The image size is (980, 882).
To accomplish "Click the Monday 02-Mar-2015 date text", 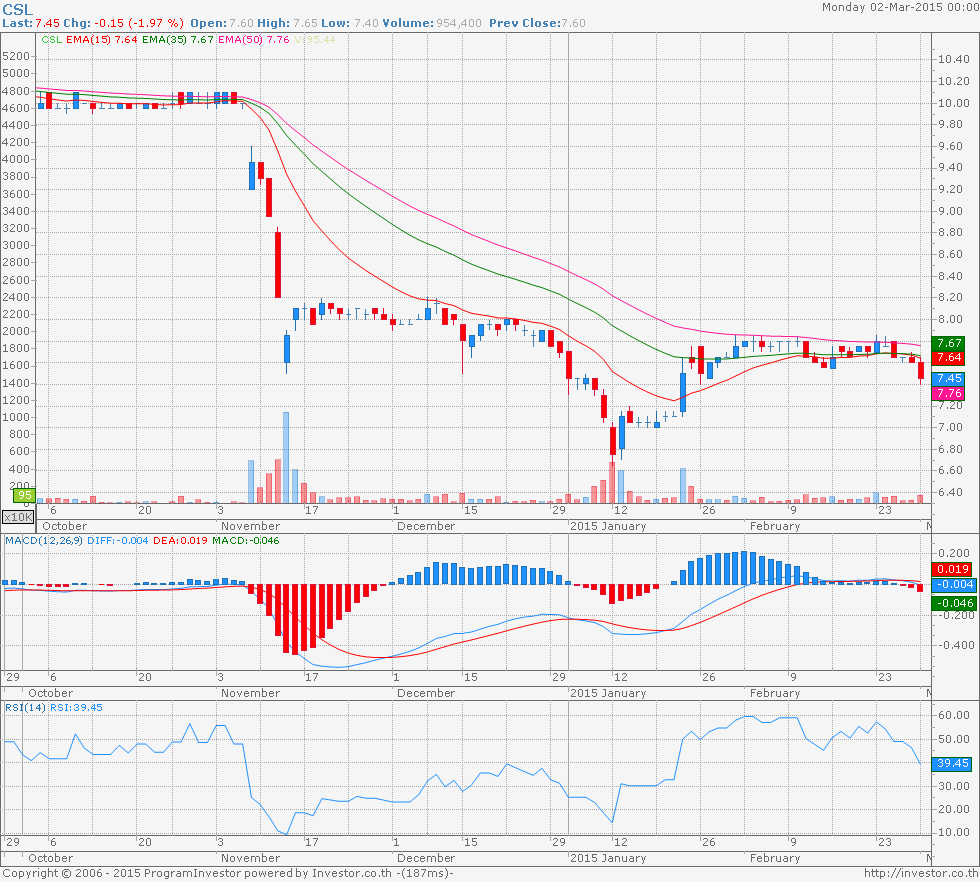I will [x=900, y=8].
